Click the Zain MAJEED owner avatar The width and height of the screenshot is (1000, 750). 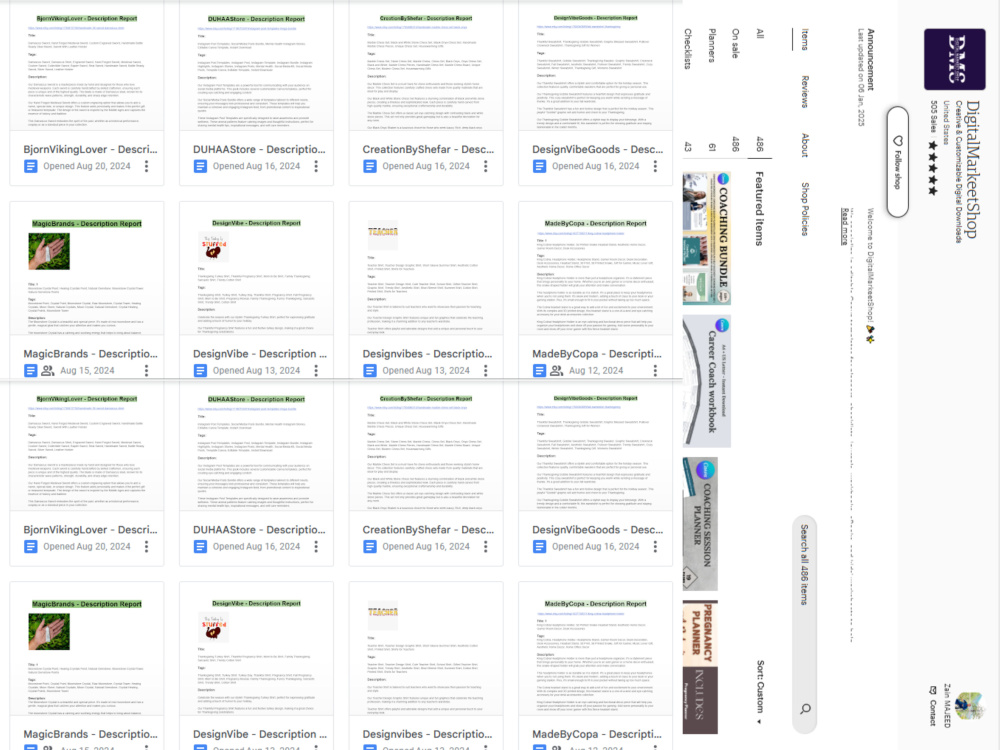pyautogui.click(x=970, y=706)
